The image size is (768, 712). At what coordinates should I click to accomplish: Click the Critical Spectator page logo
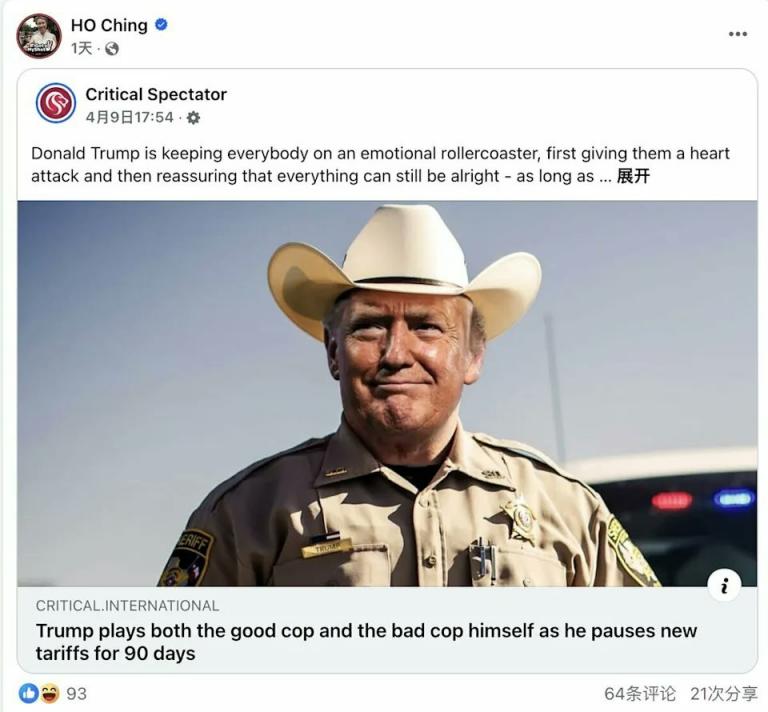56,103
